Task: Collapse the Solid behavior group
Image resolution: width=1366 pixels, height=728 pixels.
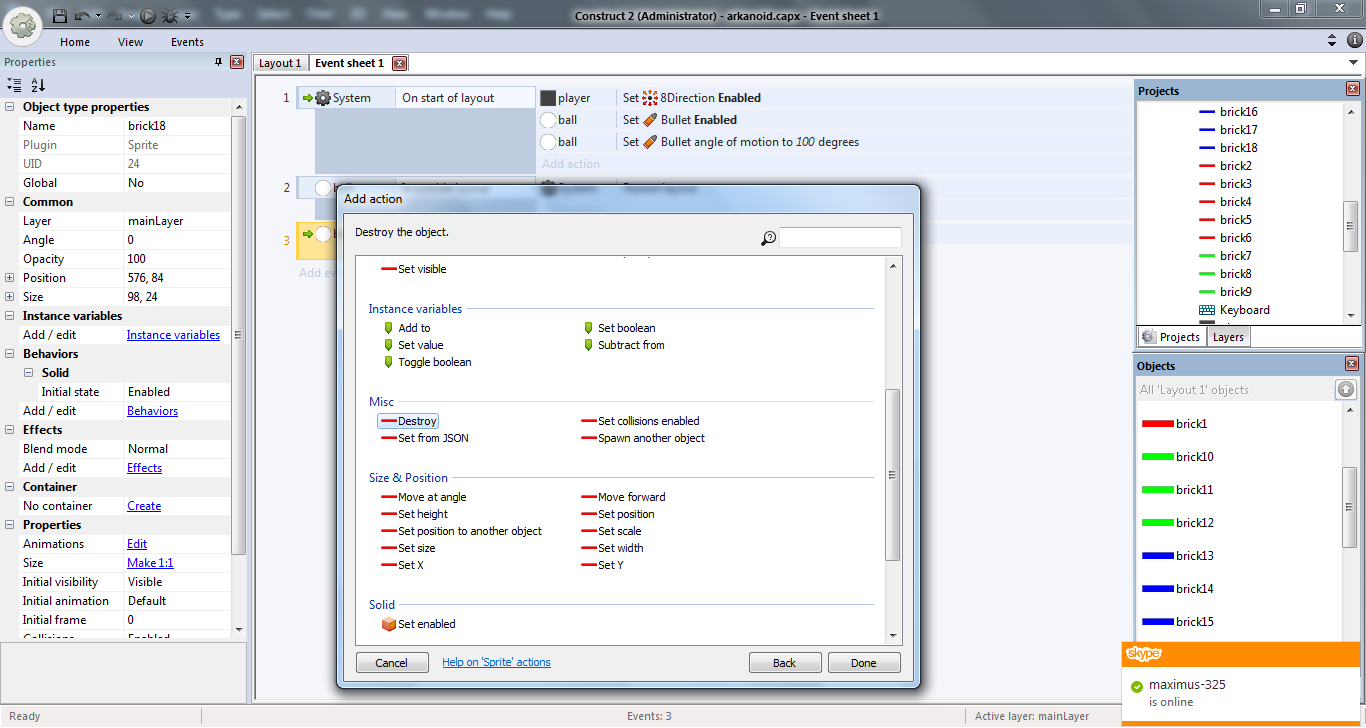Action: point(28,373)
